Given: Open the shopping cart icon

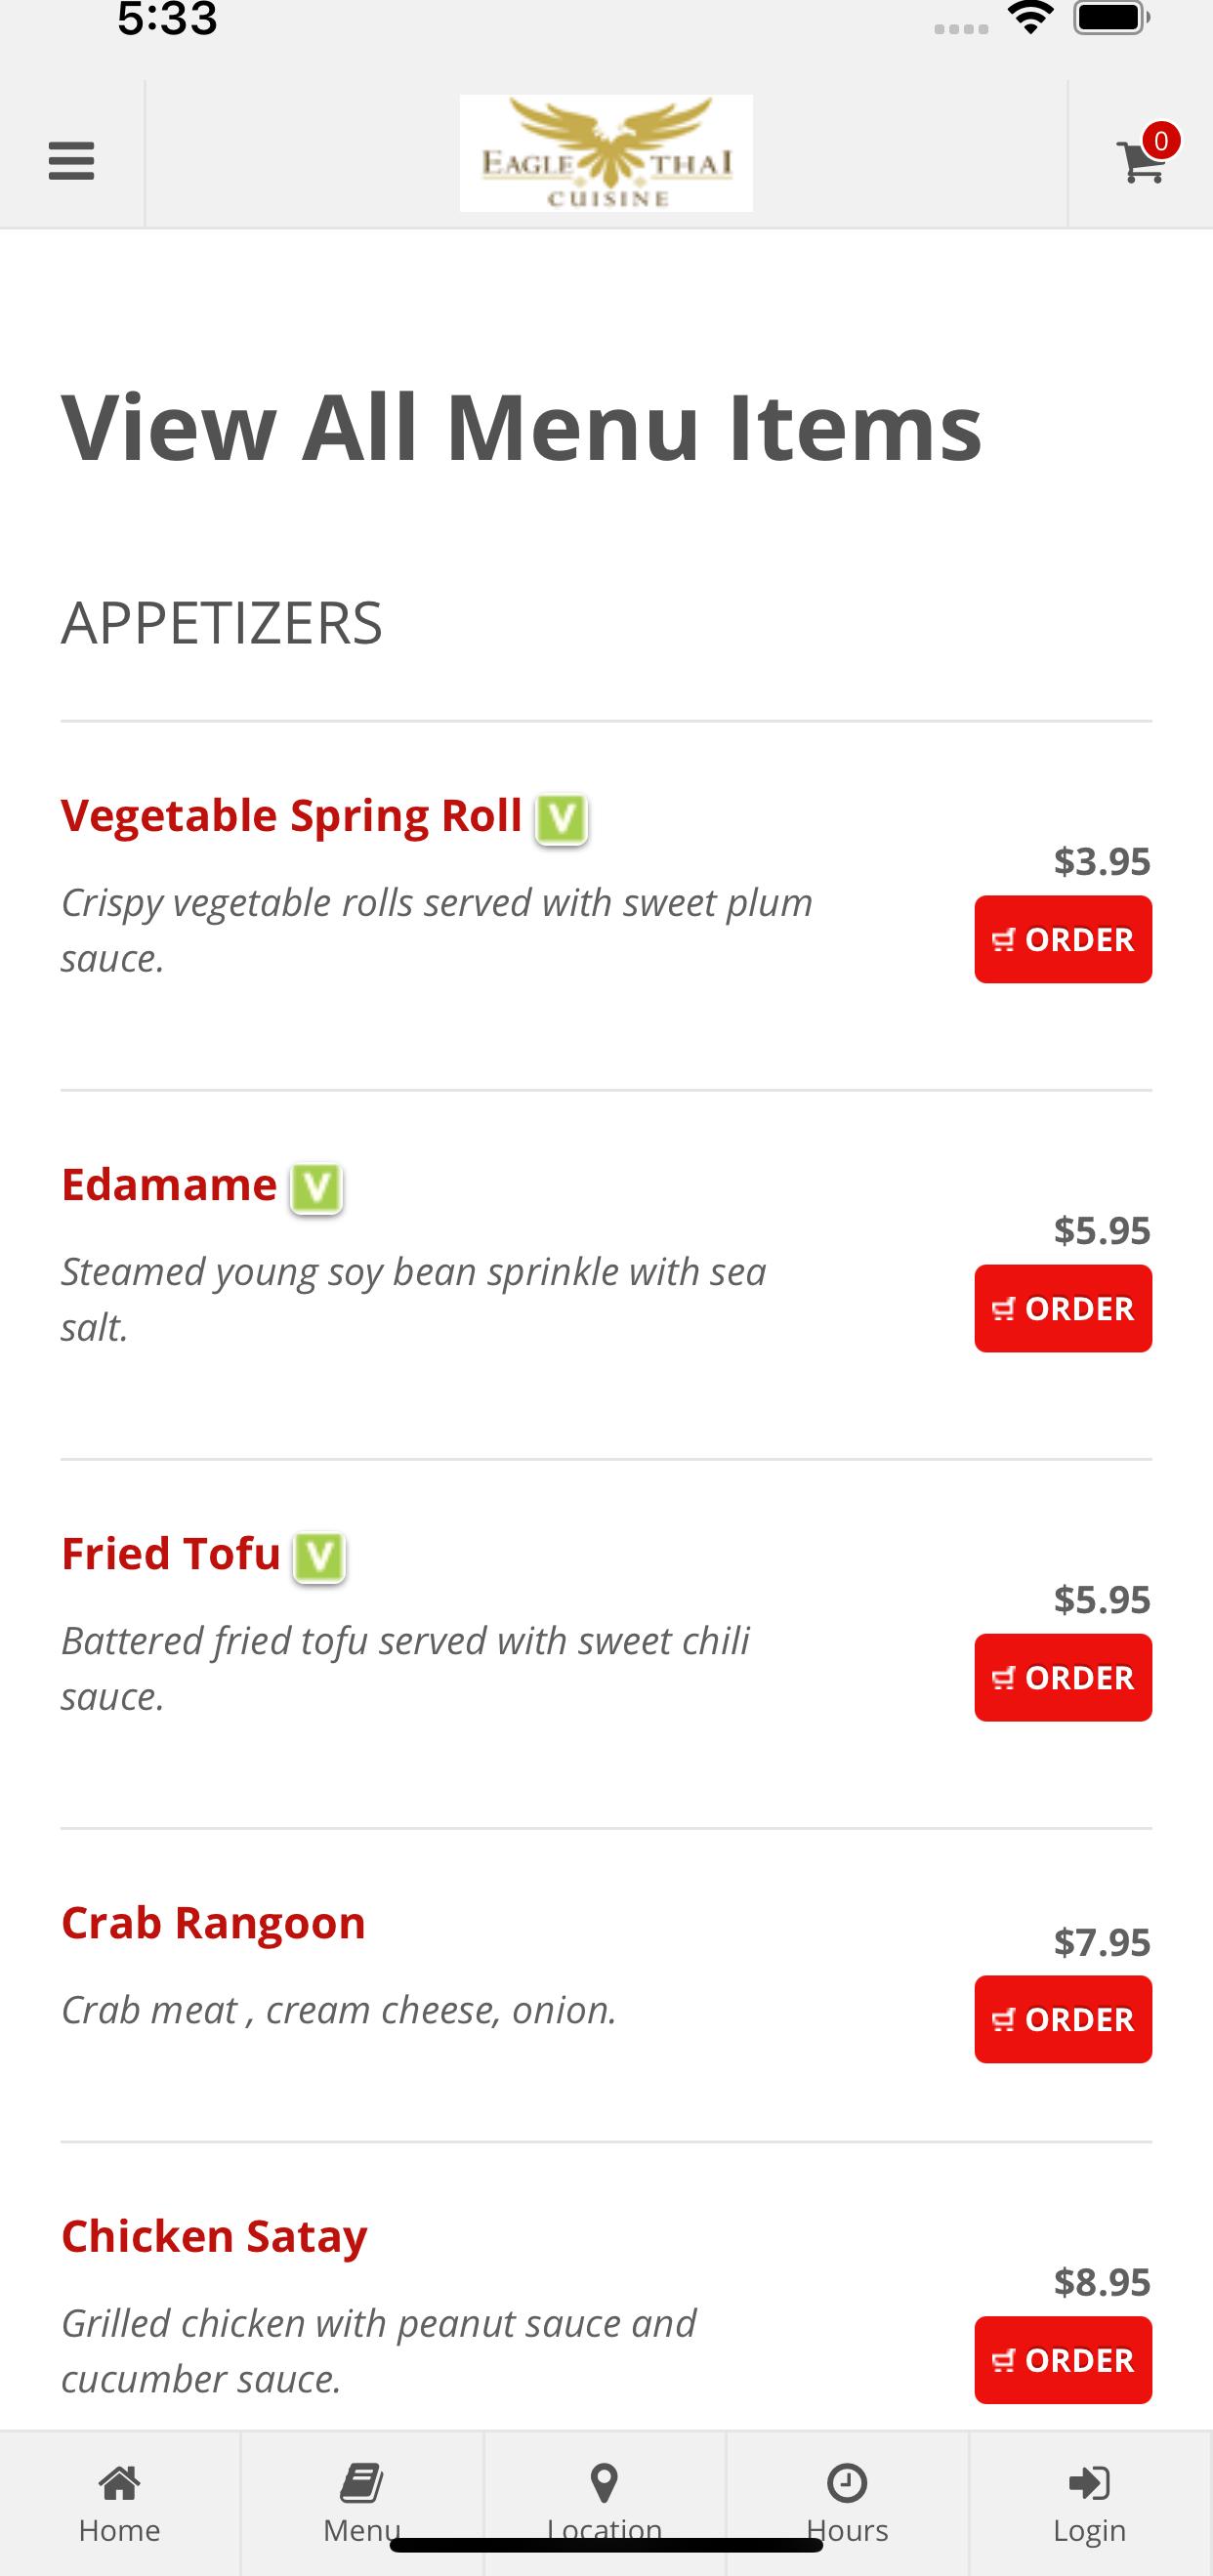Looking at the screenshot, I should pyautogui.click(x=1141, y=161).
